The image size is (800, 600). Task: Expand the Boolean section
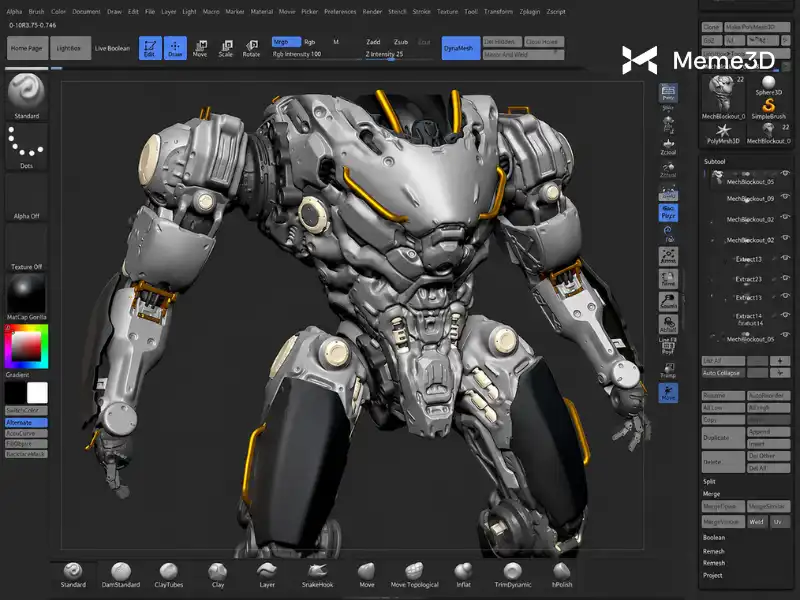pos(714,537)
